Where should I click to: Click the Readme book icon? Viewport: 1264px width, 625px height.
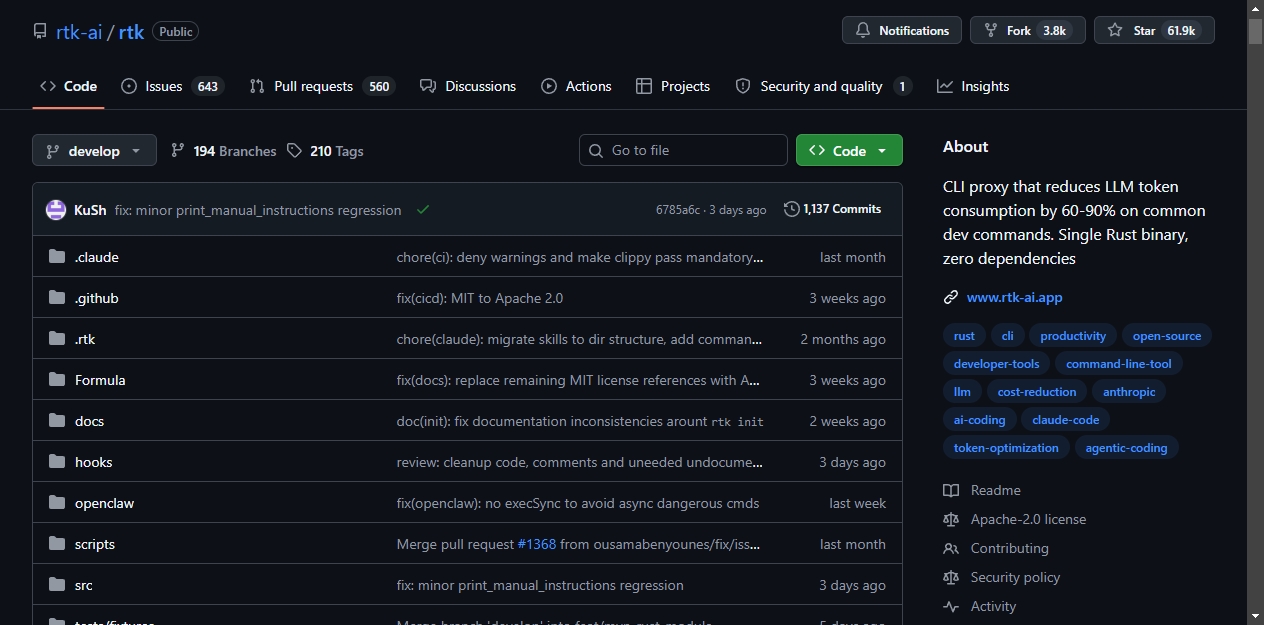pos(951,490)
